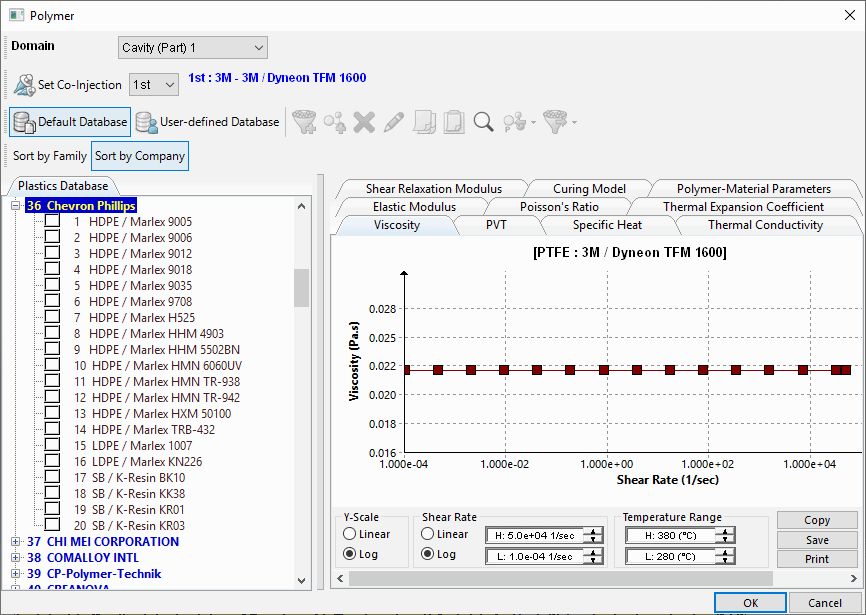The image size is (866, 615).
Task: Click the high temperature spinner arrows
Action: [x=726, y=535]
